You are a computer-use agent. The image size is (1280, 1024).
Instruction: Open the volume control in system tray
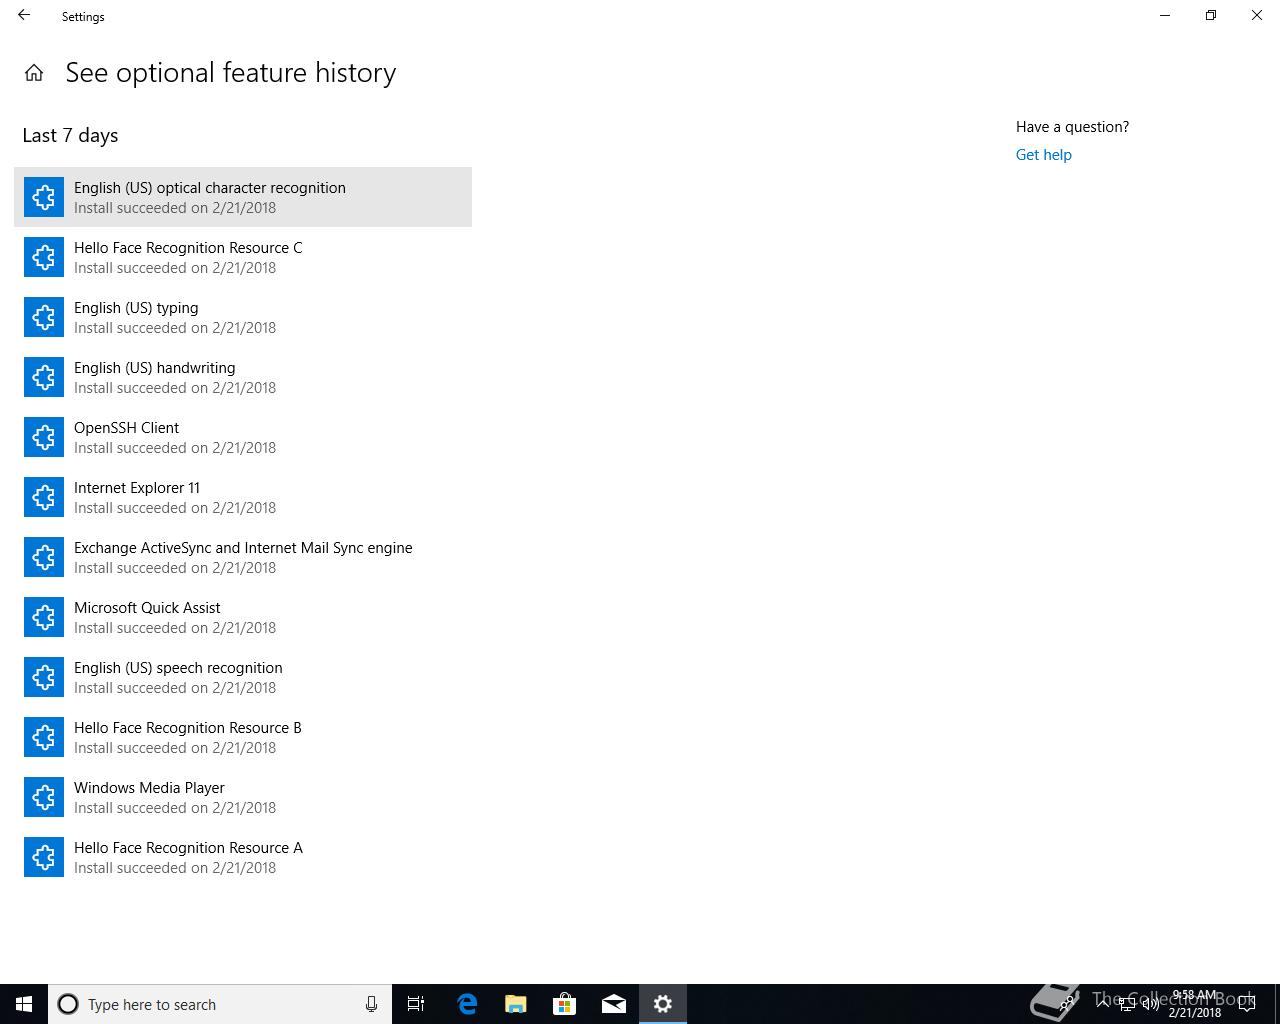pyautogui.click(x=1150, y=1004)
